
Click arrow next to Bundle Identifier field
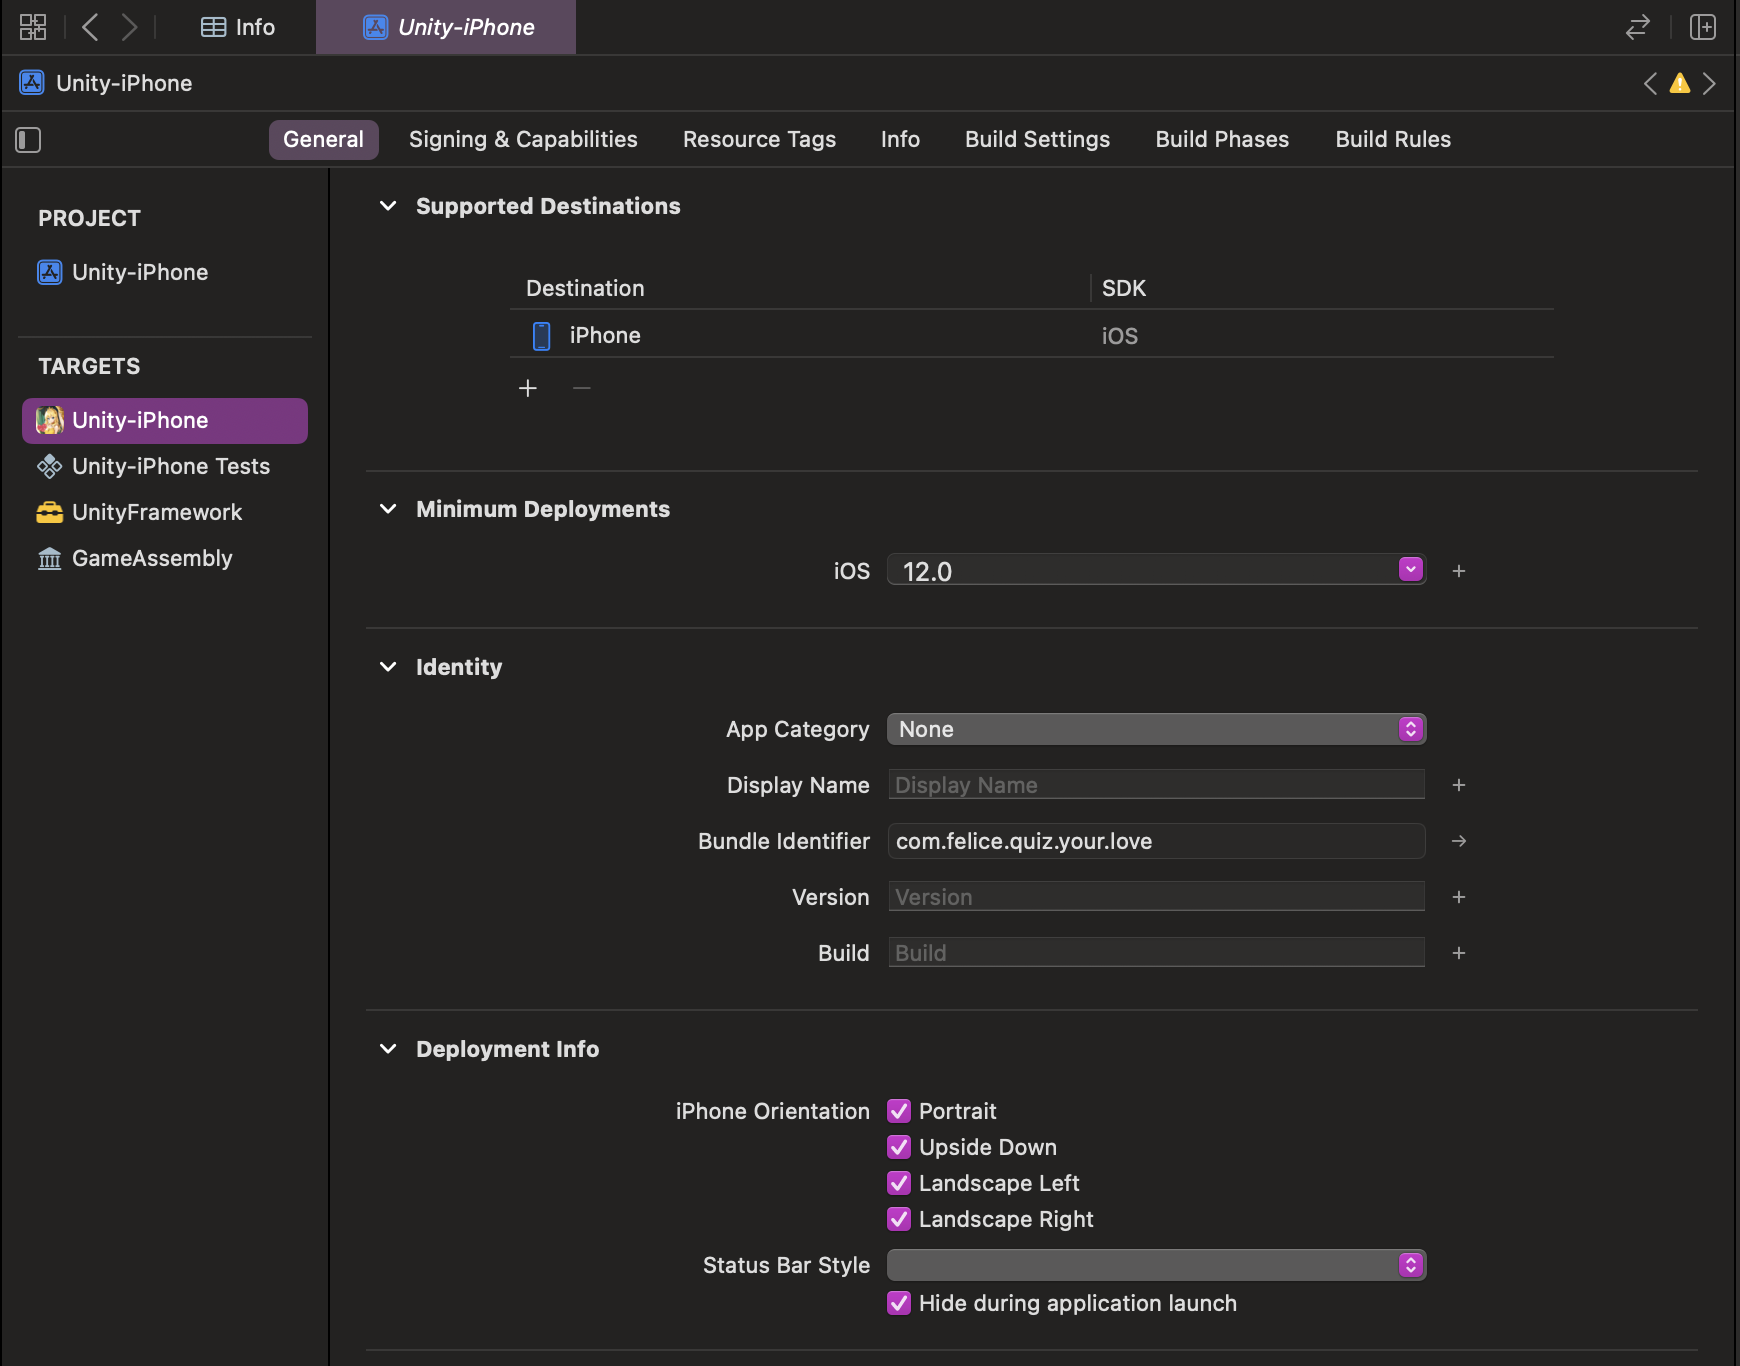click(1459, 841)
